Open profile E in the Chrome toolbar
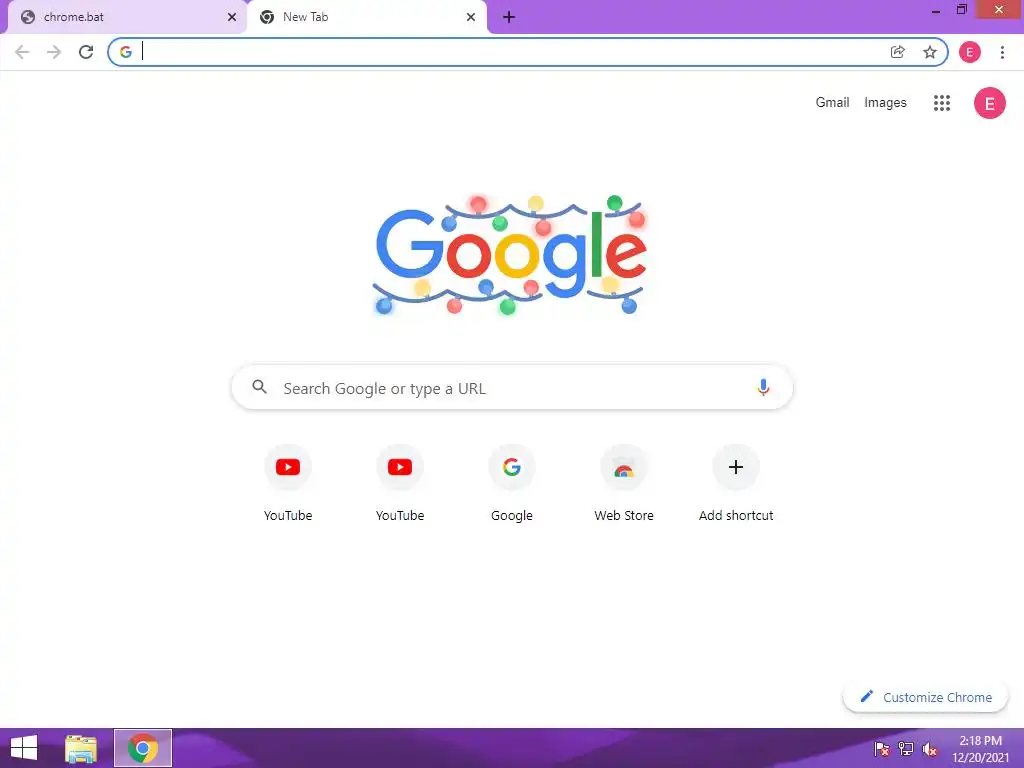1024x768 pixels. (970, 52)
